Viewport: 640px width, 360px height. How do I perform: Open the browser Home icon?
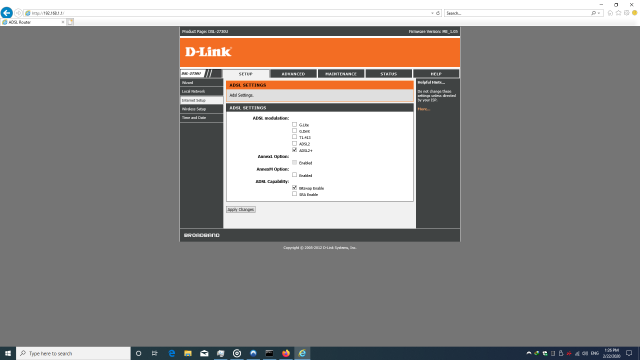(x=610, y=13)
